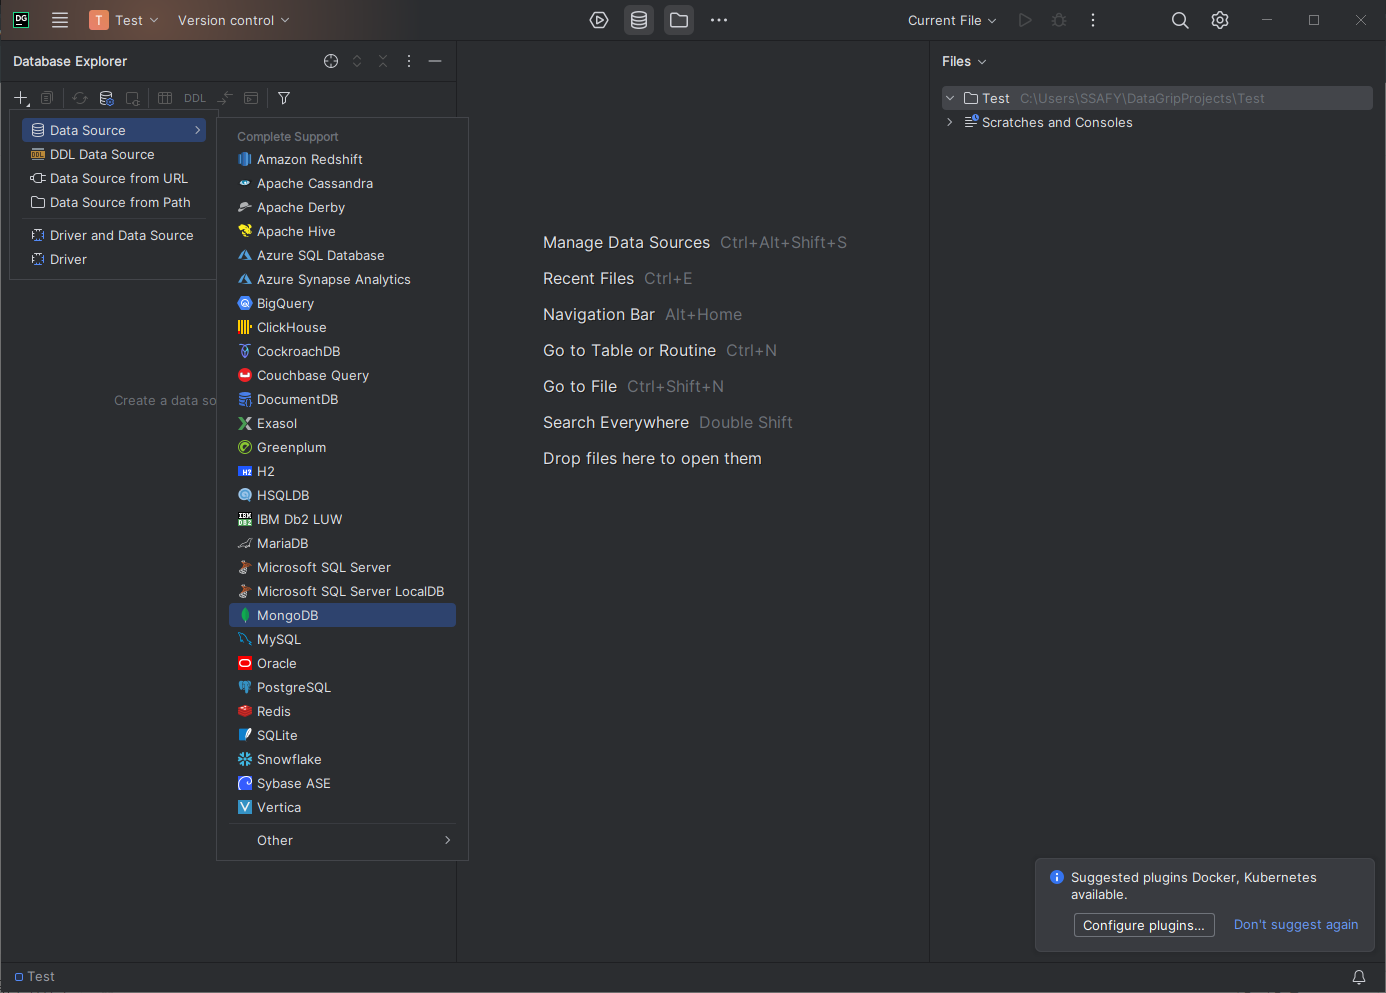Open IDE settings gear icon
Viewport: 1386px width, 993px height.
click(x=1220, y=20)
